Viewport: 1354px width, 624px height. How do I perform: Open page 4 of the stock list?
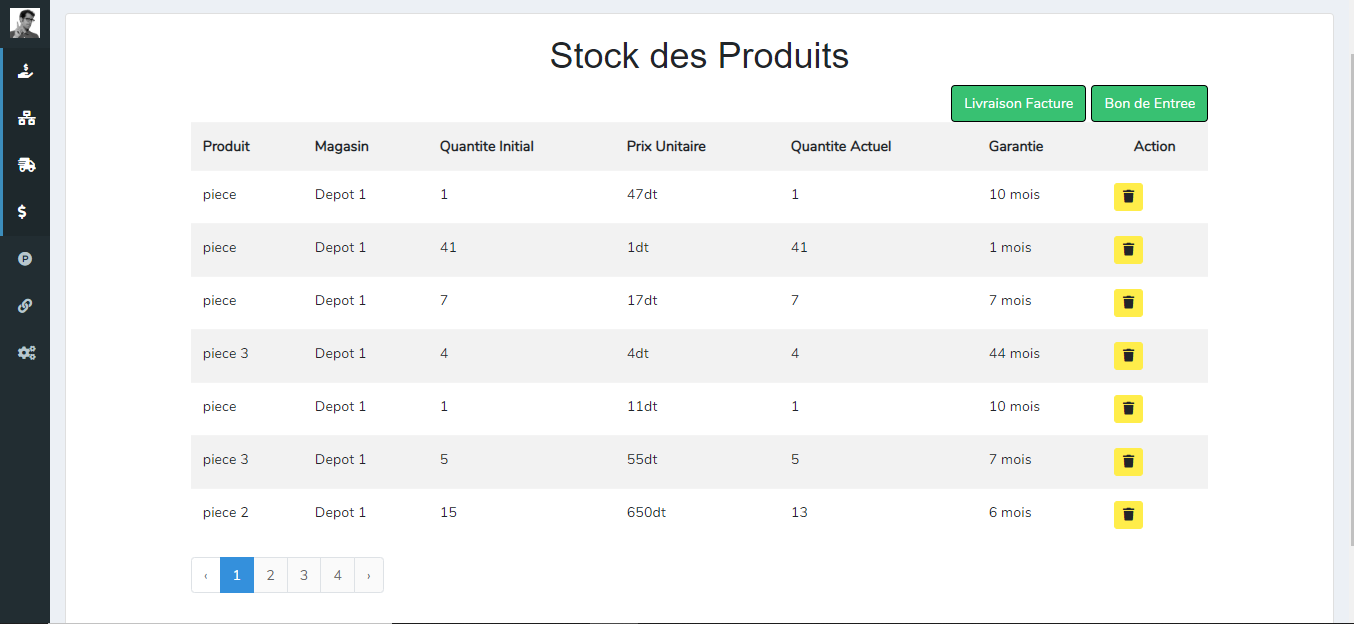[337, 575]
